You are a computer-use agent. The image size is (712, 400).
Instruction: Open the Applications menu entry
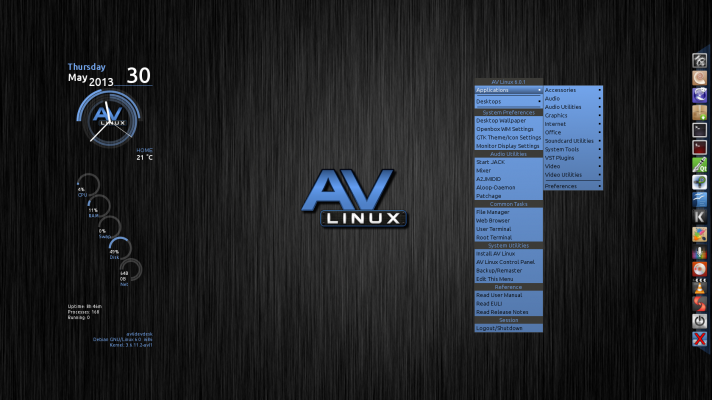509,90
